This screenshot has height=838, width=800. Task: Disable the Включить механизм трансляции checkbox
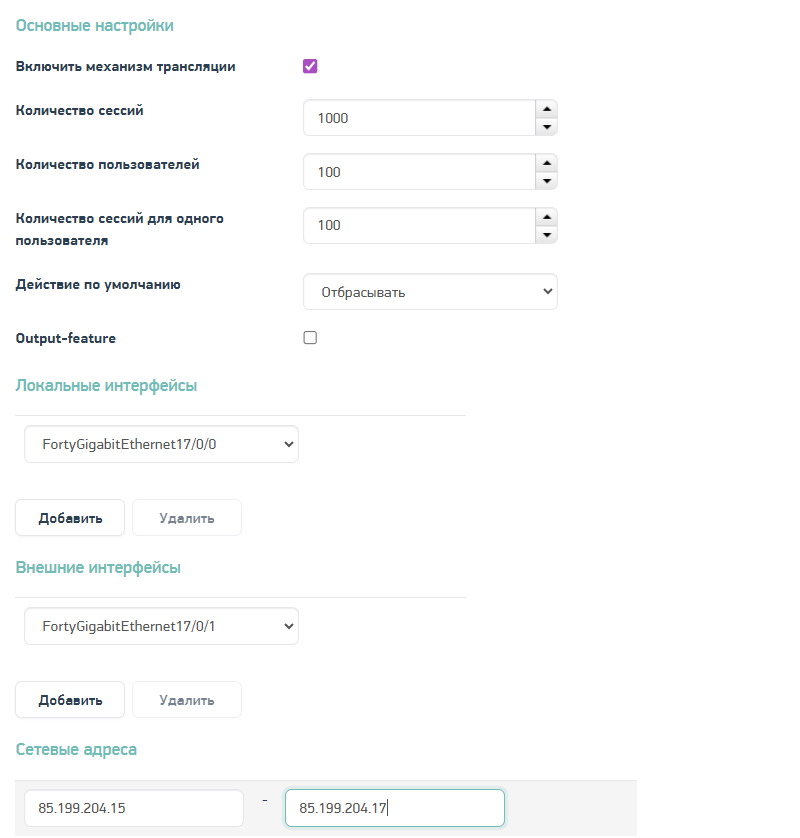pyautogui.click(x=310, y=66)
